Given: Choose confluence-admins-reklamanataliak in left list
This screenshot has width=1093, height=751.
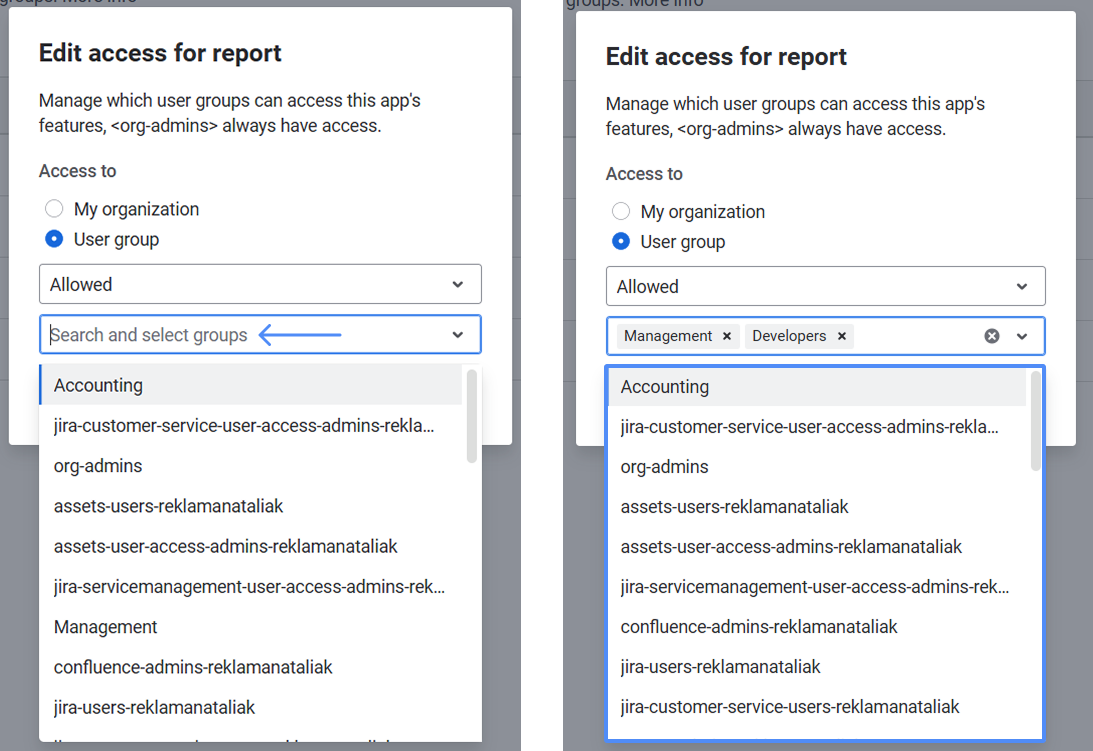Looking at the screenshot, I should click(193, 667).
